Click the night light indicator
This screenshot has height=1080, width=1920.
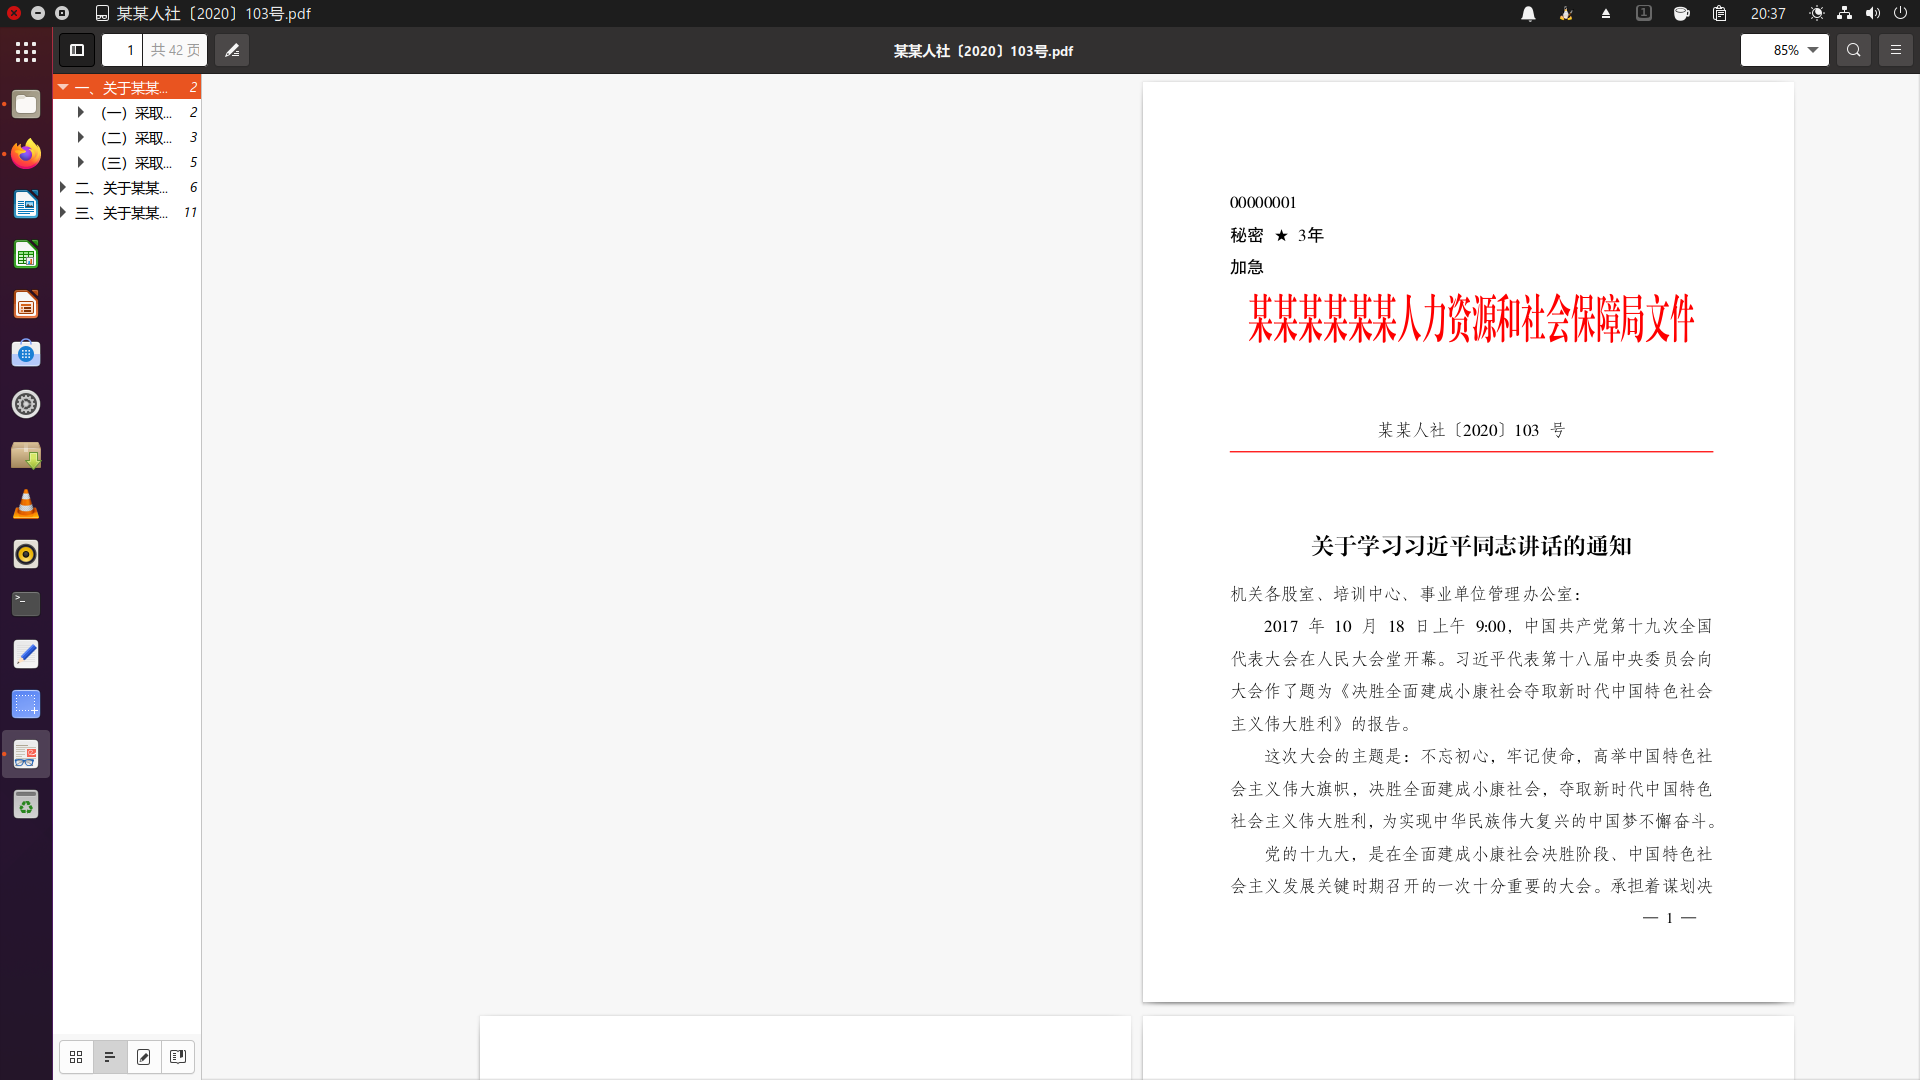point(1816,13)
